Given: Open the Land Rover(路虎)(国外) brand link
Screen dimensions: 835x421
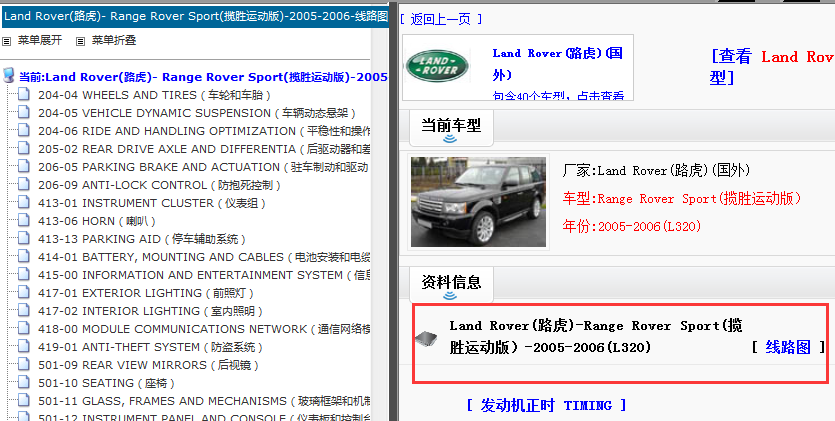Looking at the screenshot, I should (x=558, y=63).
